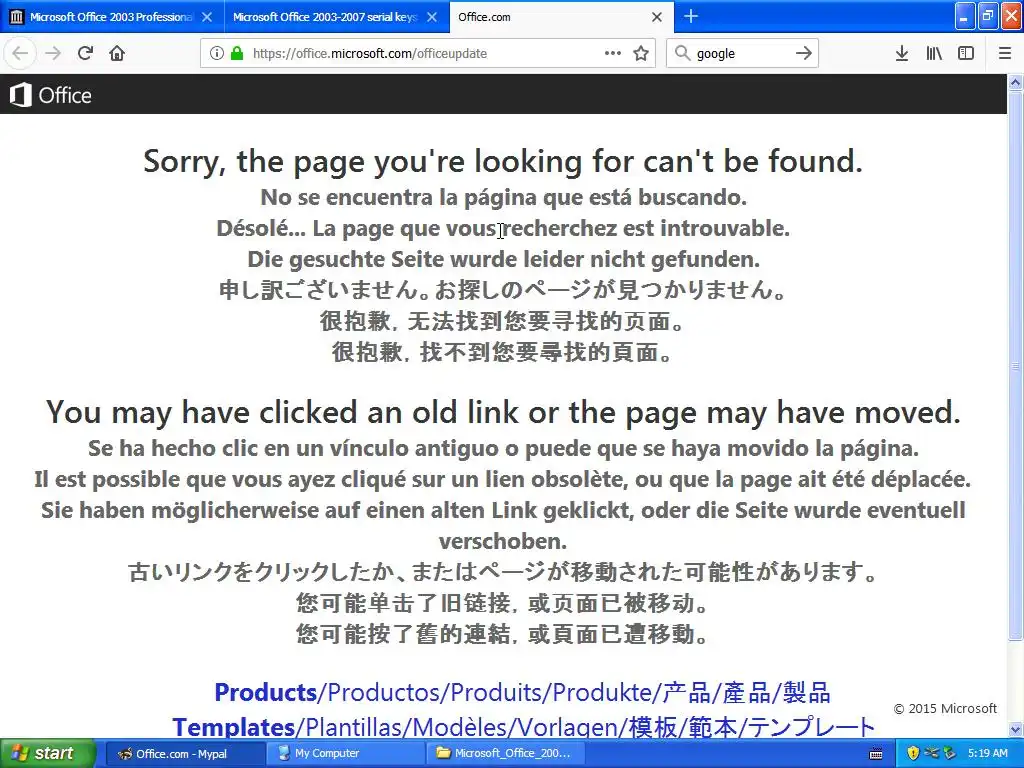Minimize the browser window
Image resolution: width=1024 pixels, height=768 pixels.
click(x=965, y=16)
